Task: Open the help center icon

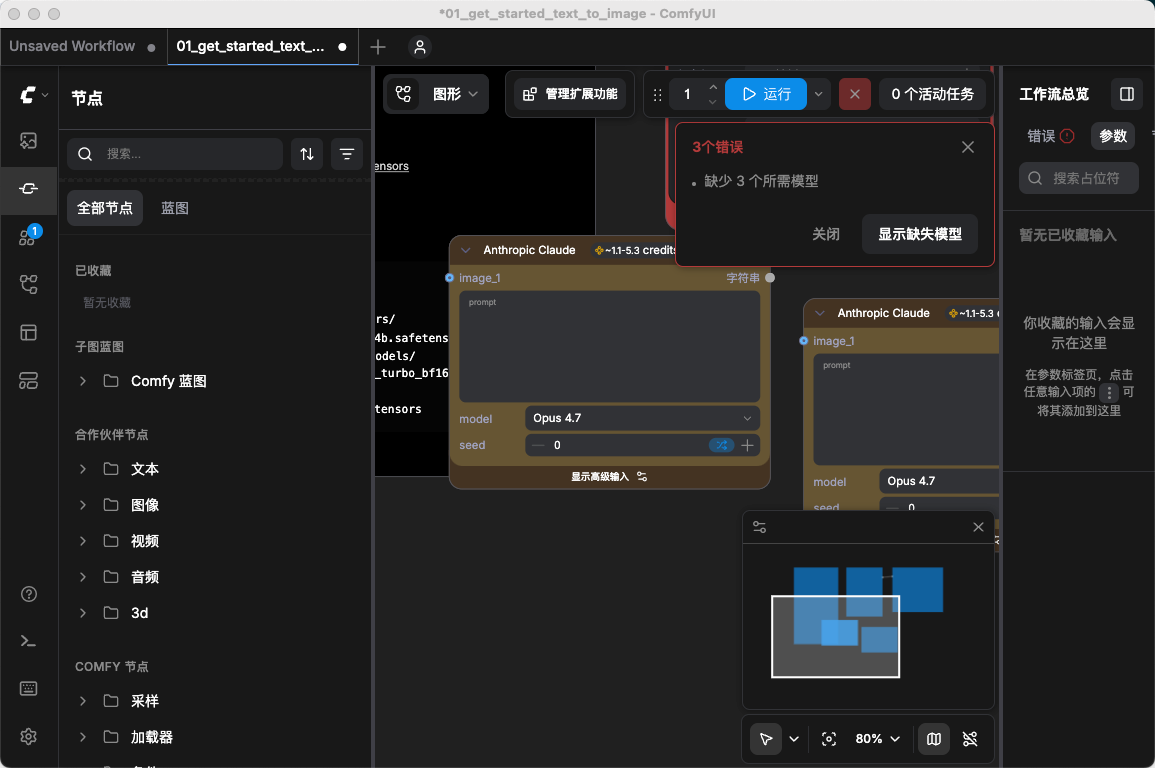Action: 29,594
